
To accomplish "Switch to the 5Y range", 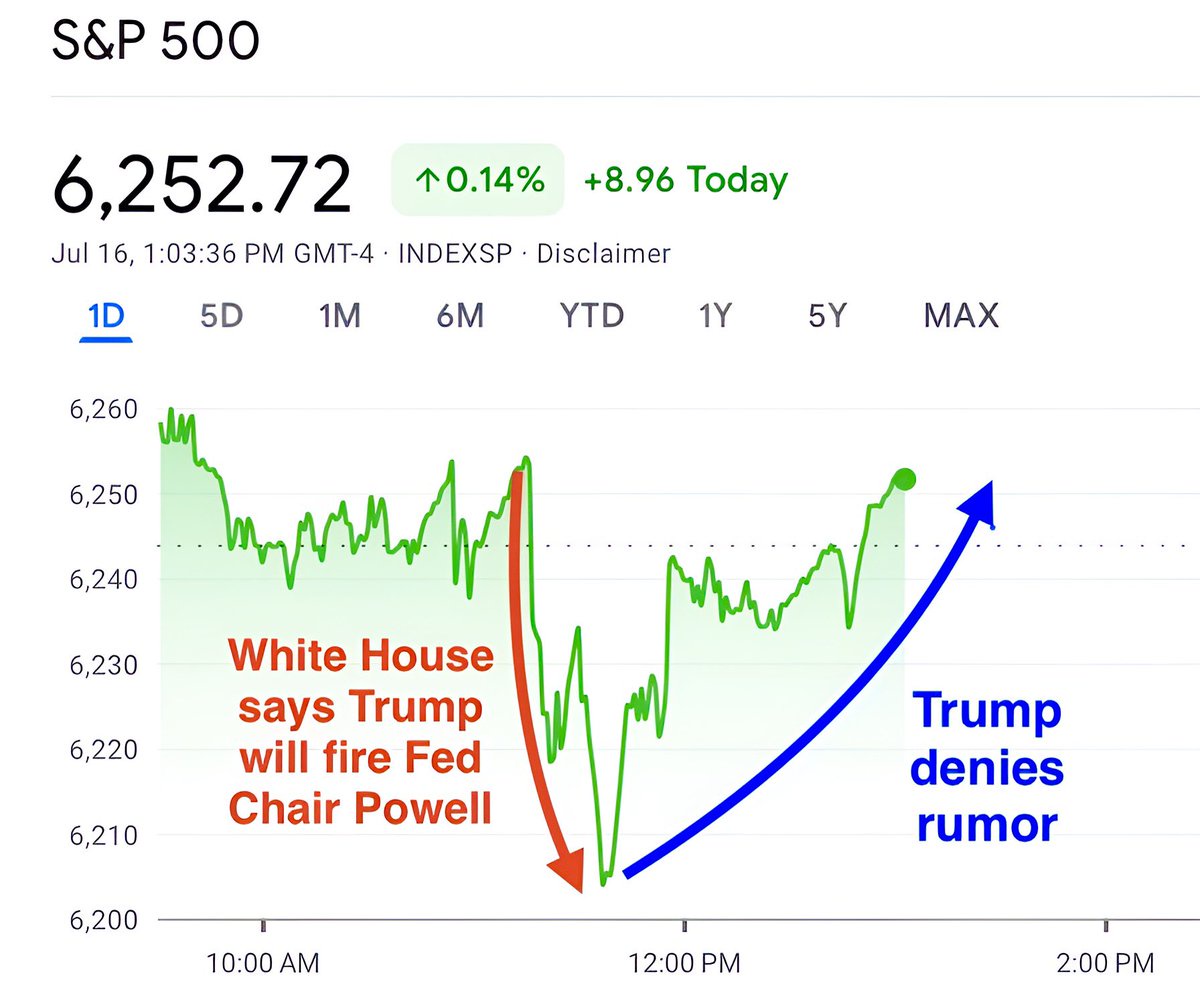I will [828, 316].
